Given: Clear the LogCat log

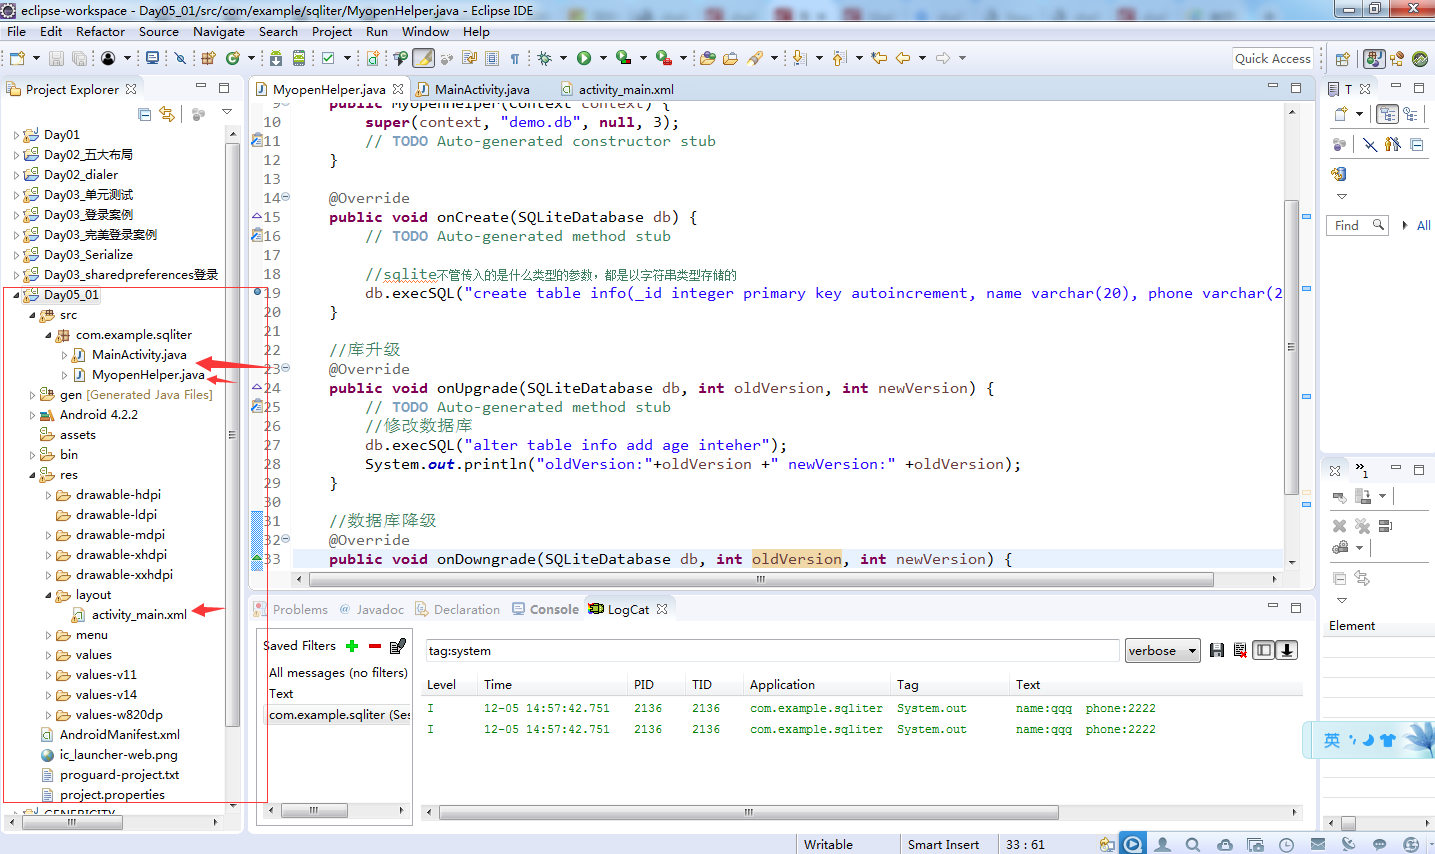Looking at the screenshot, I should click(x=1240, y=650).
